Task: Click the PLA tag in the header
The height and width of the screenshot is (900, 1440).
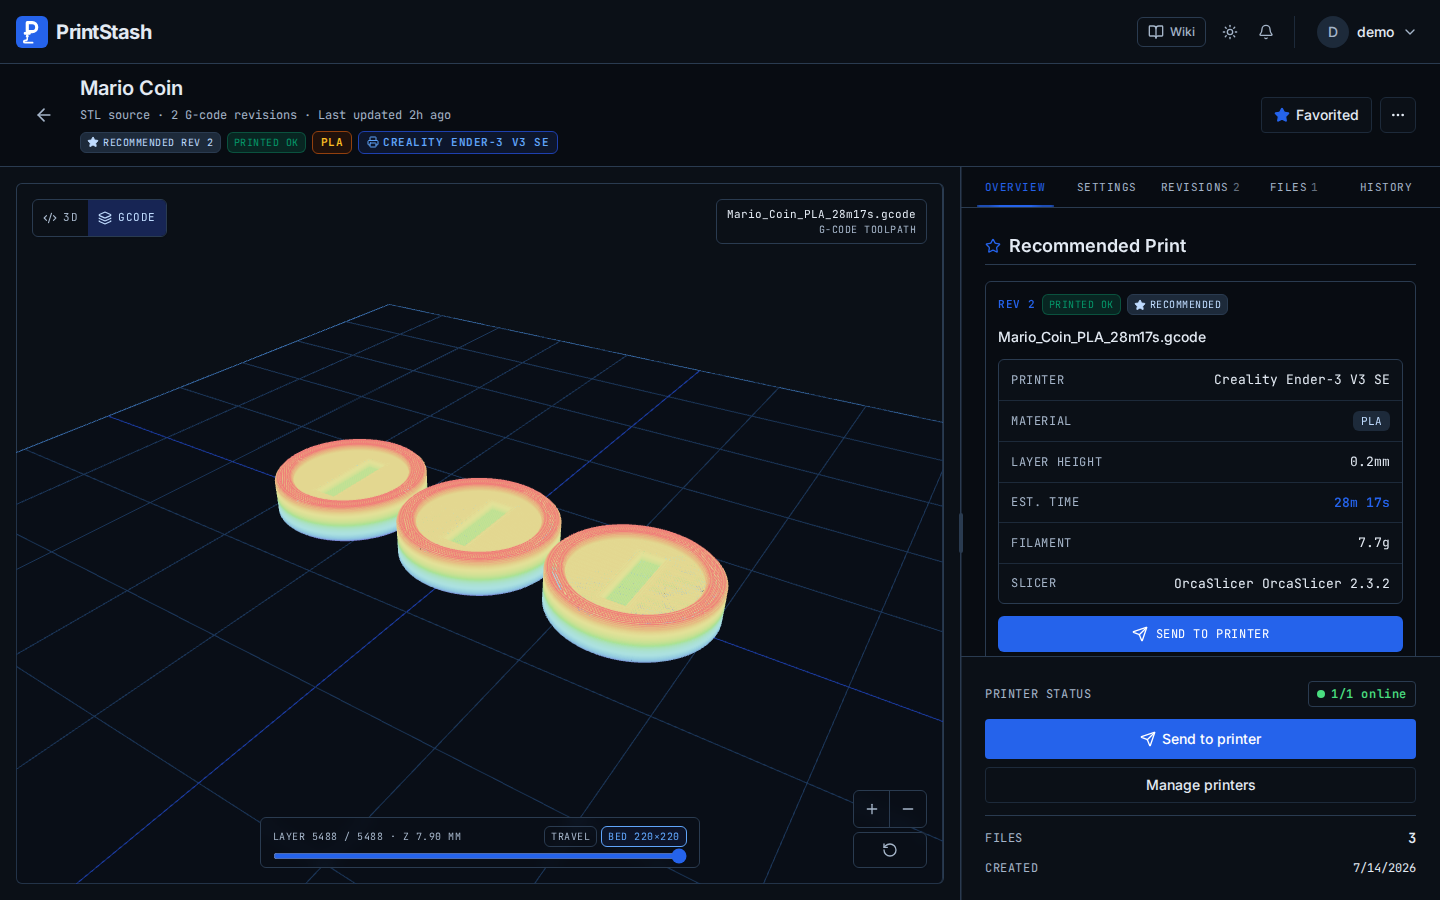Action: (332, 143)
